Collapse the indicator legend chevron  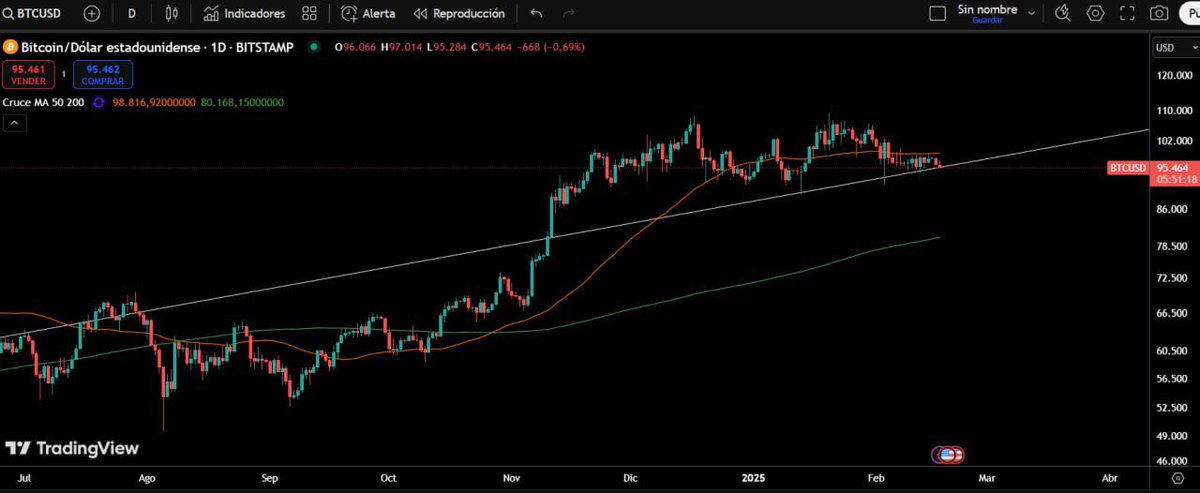point(15,123)
